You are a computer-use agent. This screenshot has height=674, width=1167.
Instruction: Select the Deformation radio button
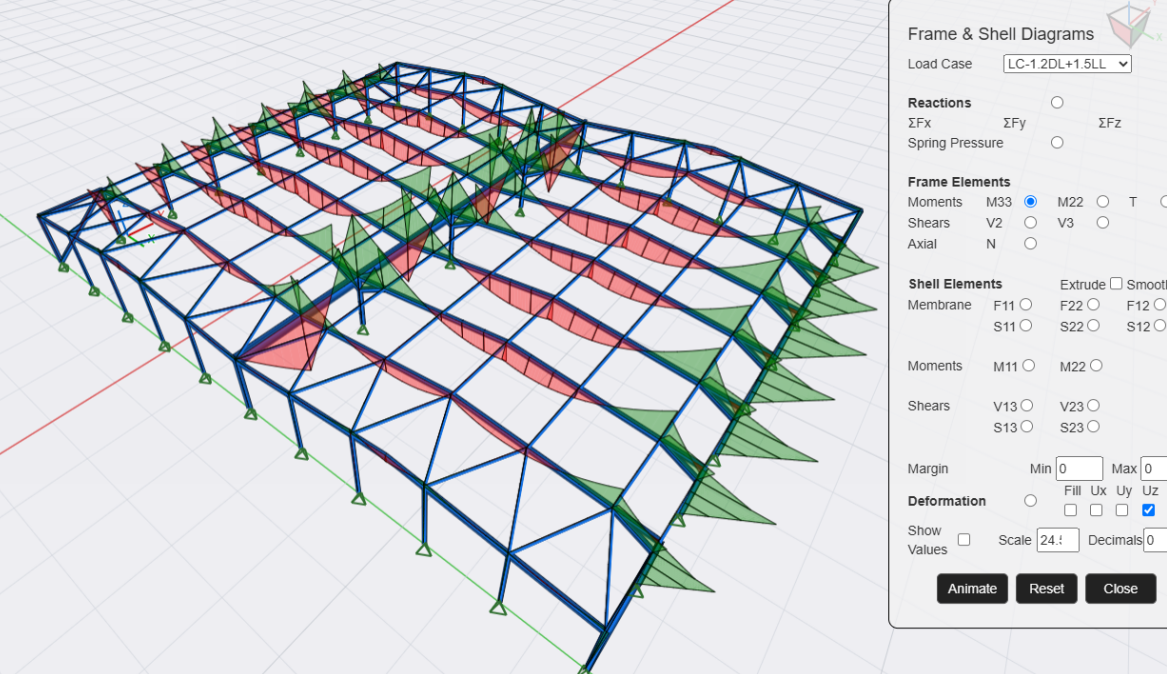click(x=1030, y=501)
